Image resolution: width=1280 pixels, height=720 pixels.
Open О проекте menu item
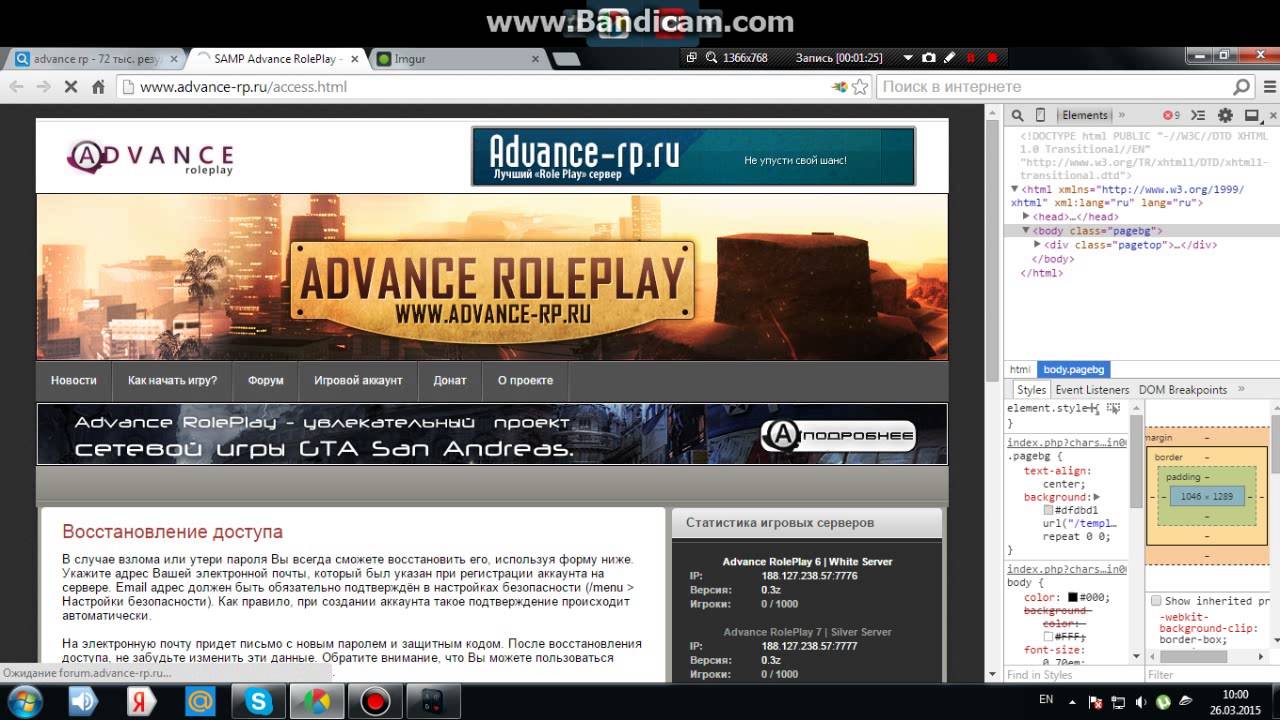[525, 381]
